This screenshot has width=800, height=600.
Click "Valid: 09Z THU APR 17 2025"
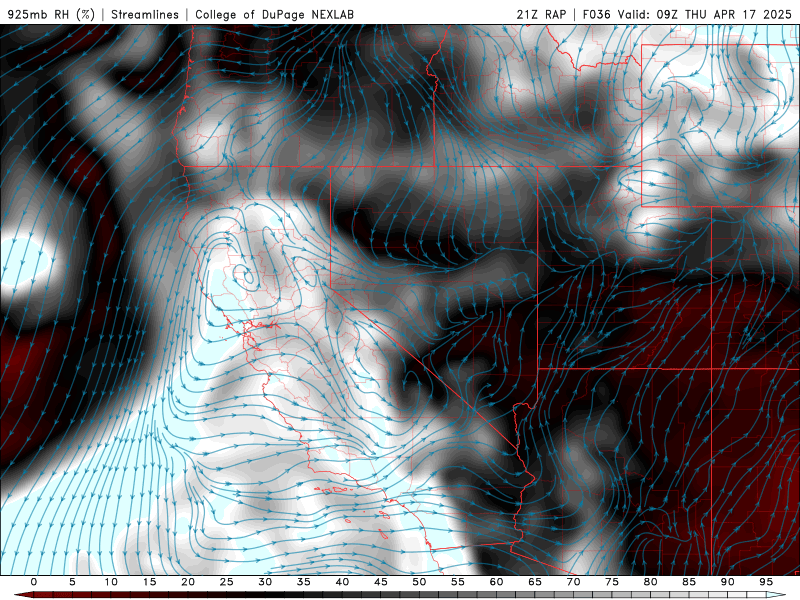[705, 14]
